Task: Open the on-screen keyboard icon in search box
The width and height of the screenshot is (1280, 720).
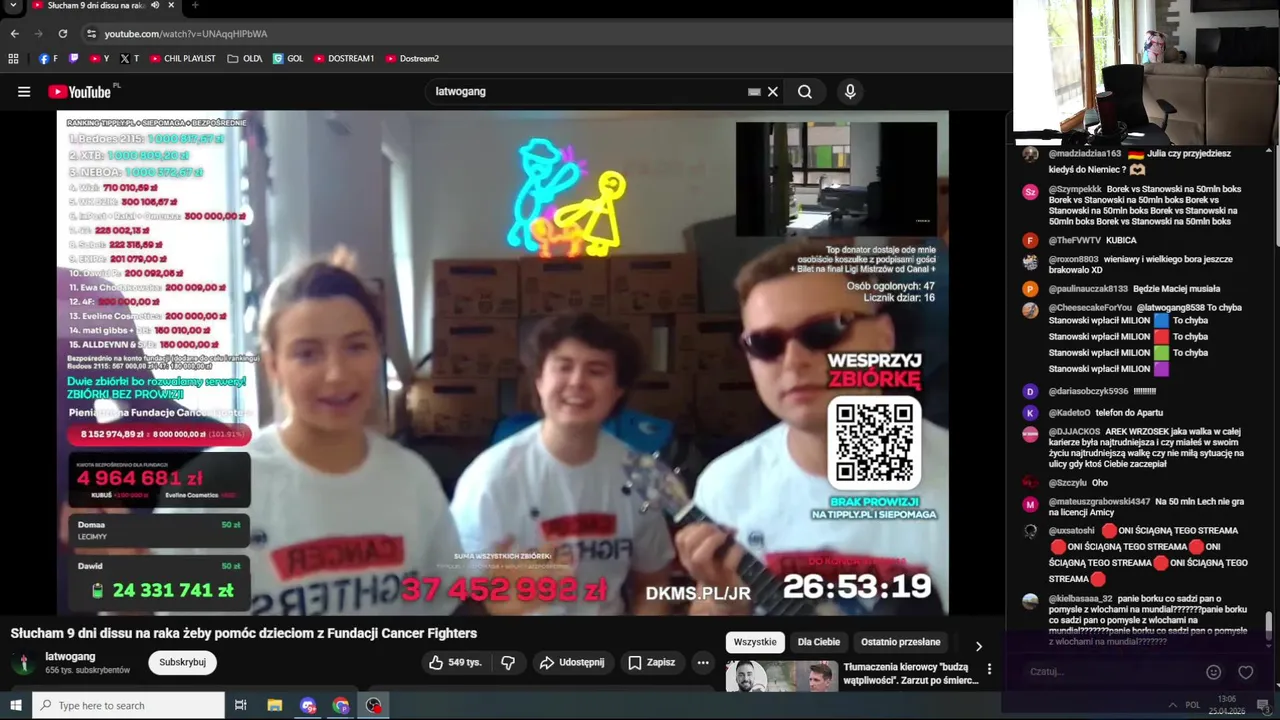Action: [x=754, y=92]
